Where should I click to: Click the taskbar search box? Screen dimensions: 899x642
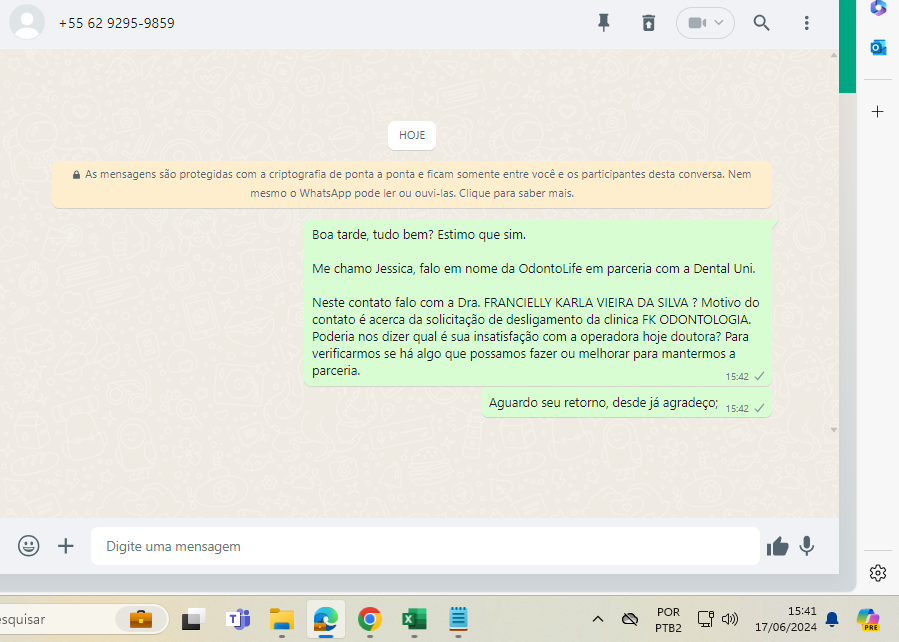(84, 619)
